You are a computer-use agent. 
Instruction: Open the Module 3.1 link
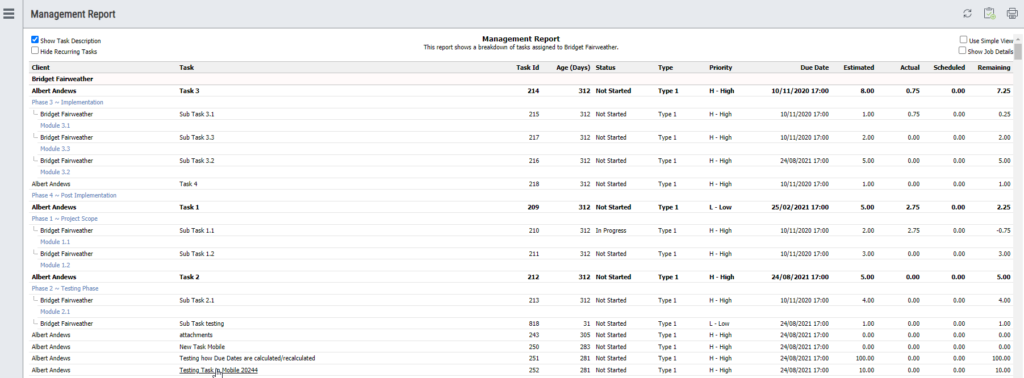[x=55, y=125]
